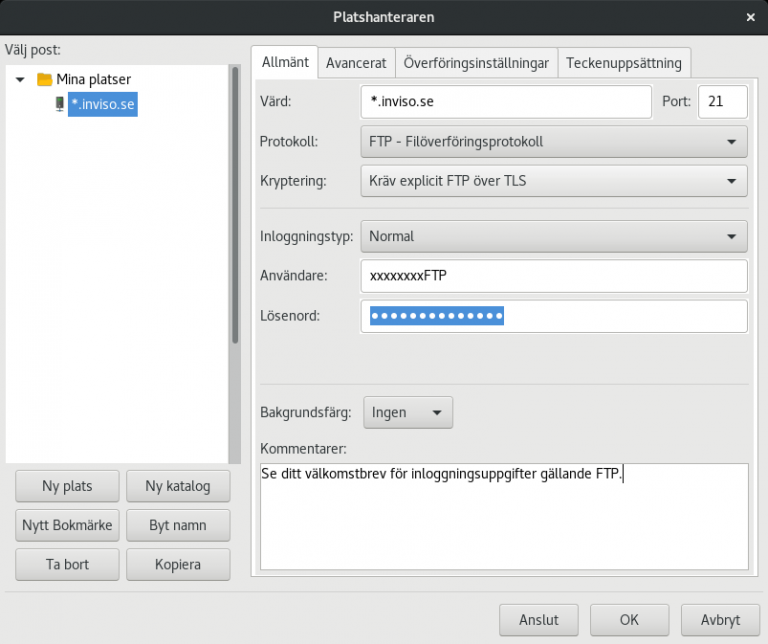The image size is (768, 644).
Task: Open the Bakgrundsfärg color dropdown
Action: tap(407, 412)
